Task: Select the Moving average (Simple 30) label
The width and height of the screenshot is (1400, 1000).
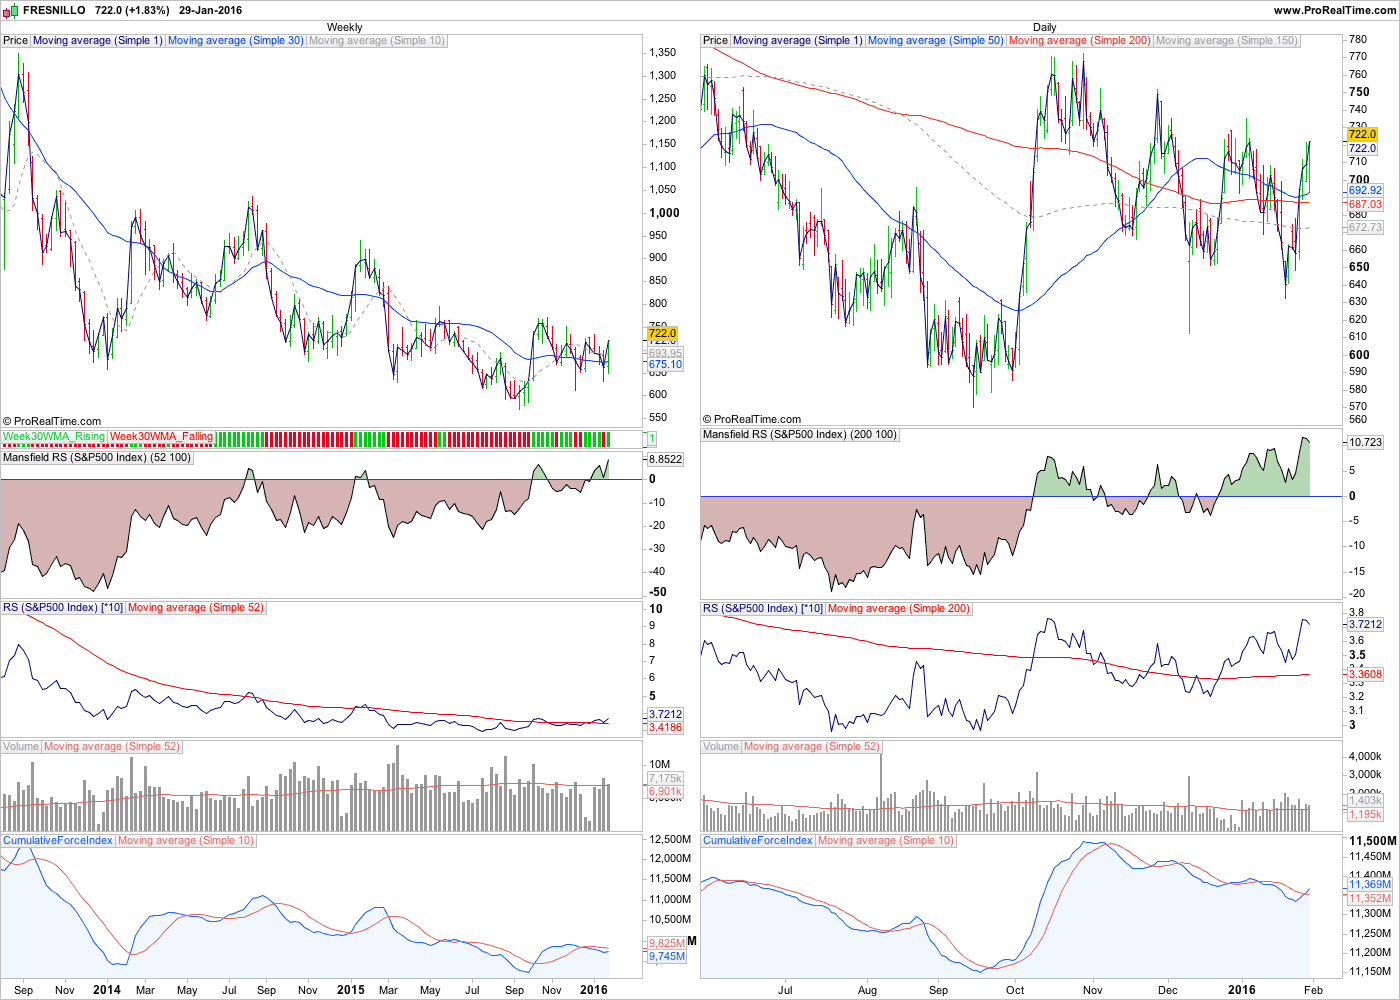Action: coord(236,41)
